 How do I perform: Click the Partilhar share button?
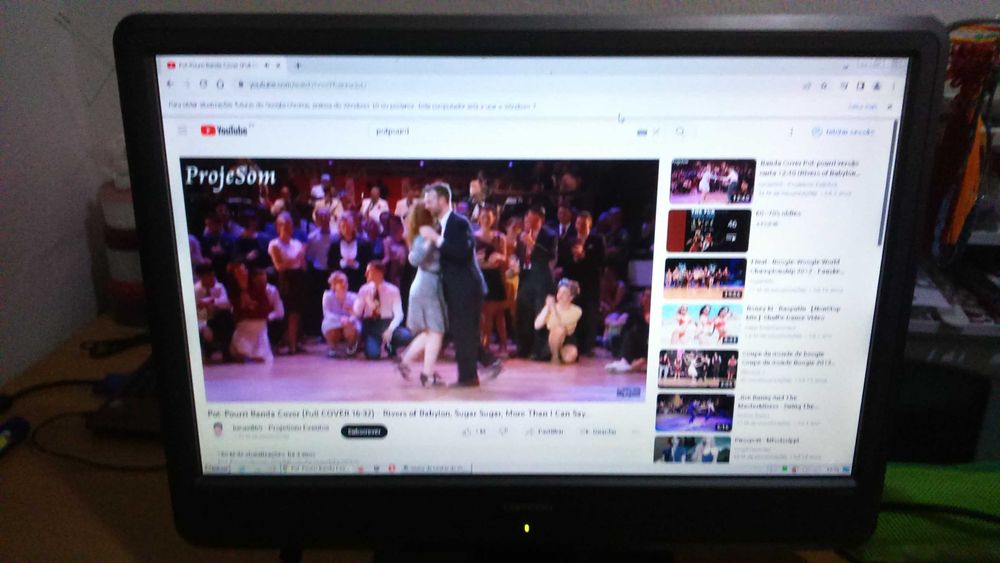point(544,432)
